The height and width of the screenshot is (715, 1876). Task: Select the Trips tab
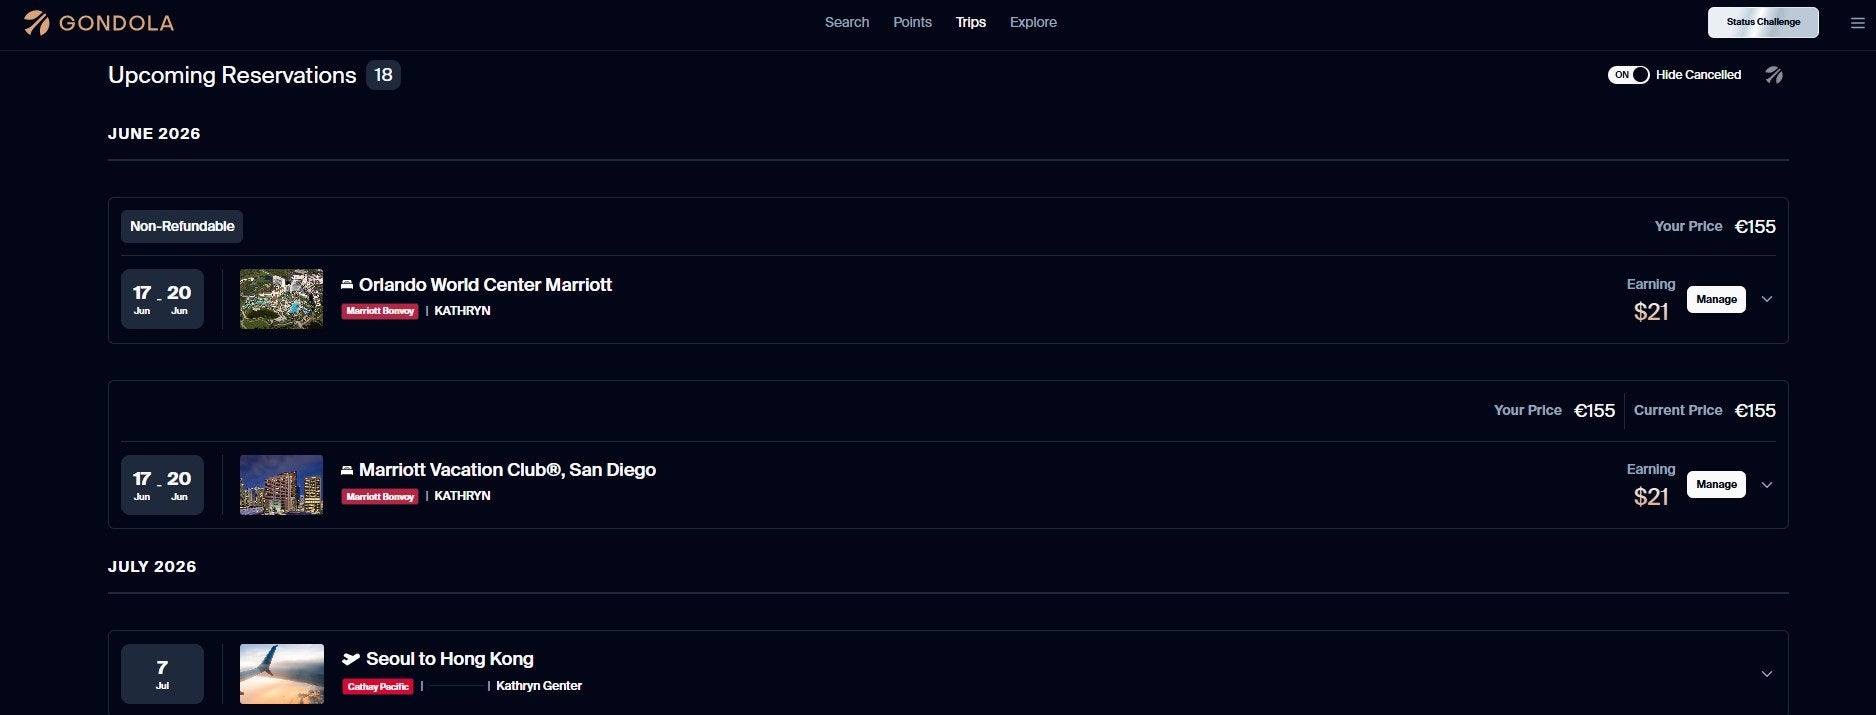[x=971, y=22]
